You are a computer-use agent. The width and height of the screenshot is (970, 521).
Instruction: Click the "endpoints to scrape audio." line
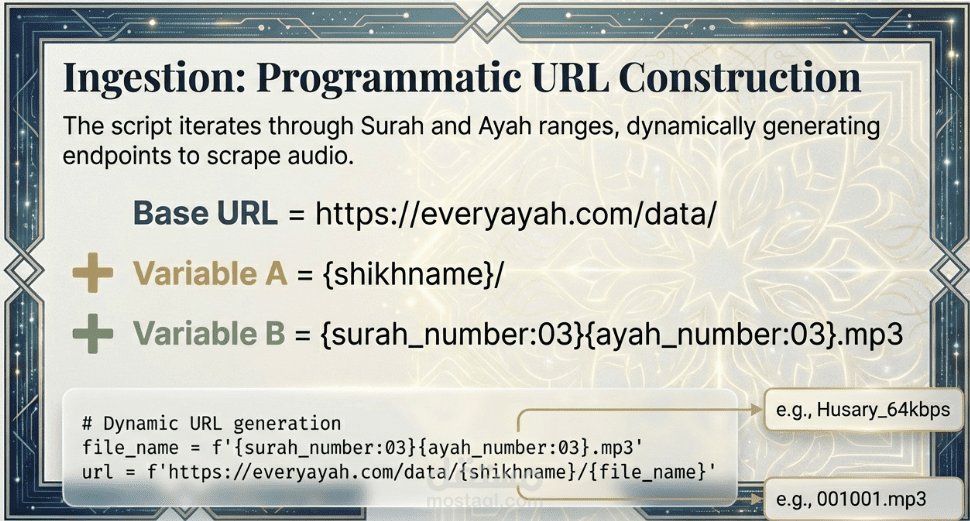tap(208, 155)
